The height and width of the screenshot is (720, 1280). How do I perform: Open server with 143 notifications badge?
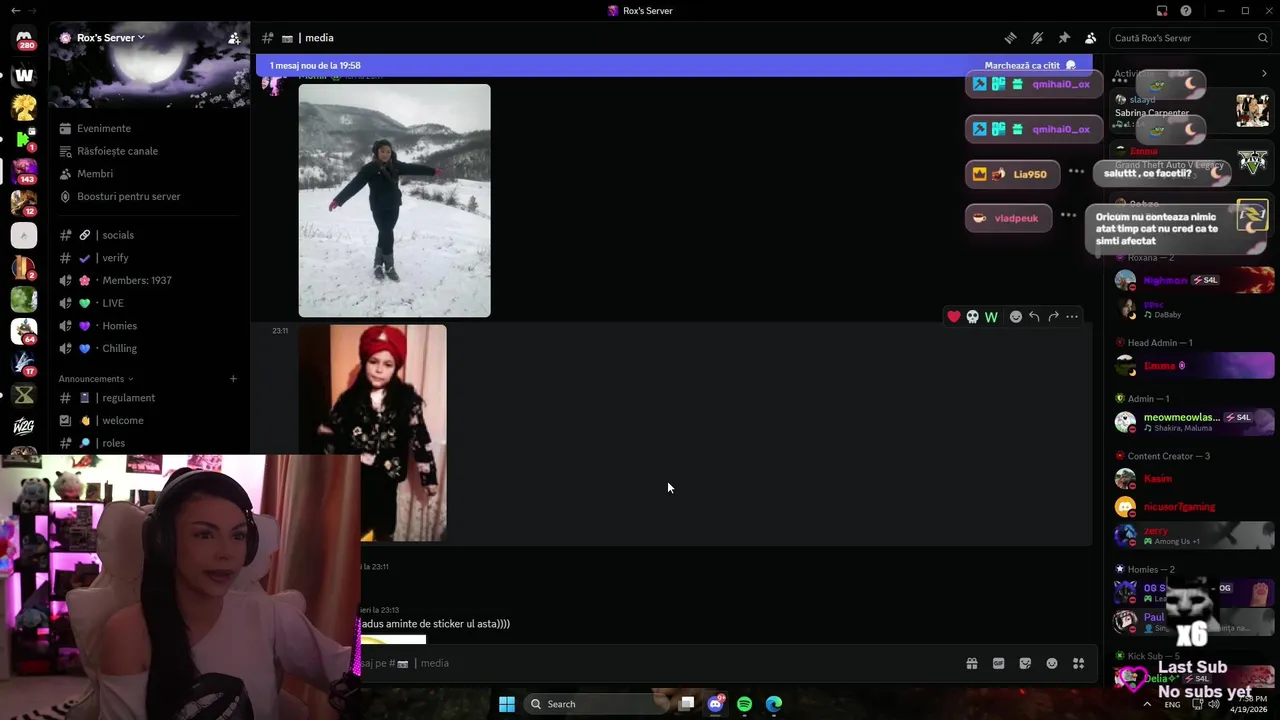[24, 171]
